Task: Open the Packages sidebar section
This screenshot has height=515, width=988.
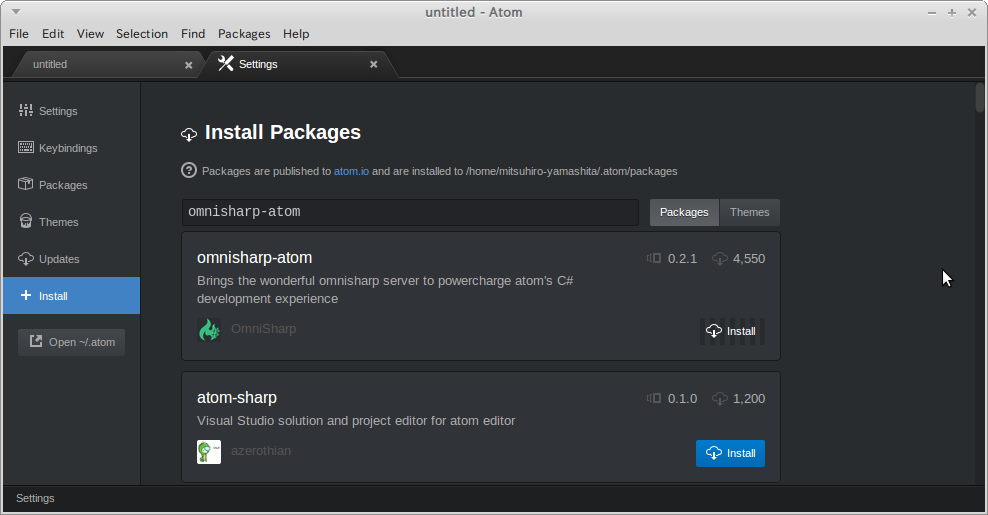Action: [71, 185]
